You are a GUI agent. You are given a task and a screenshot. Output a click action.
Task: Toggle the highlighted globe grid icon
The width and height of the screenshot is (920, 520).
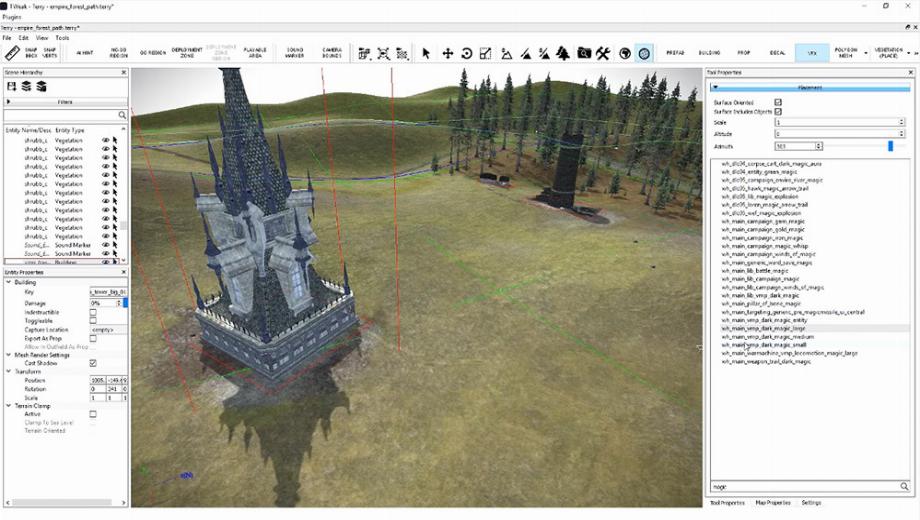(644, 53)
